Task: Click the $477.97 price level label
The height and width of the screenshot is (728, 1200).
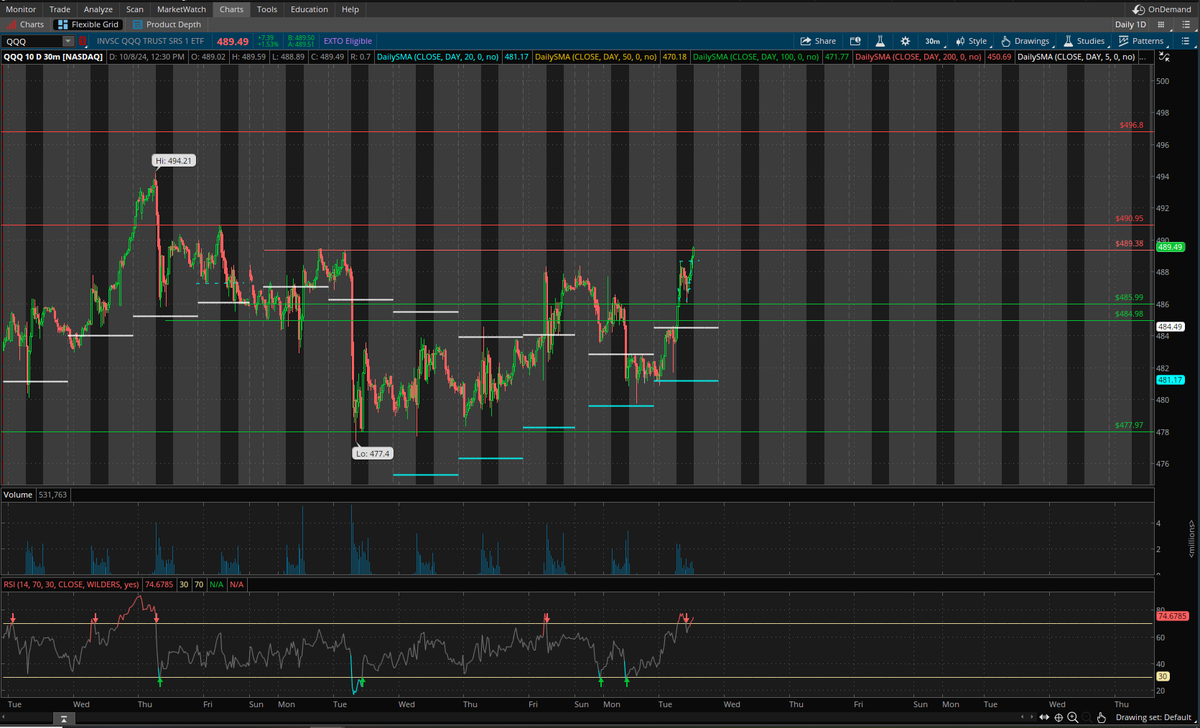Action: [x=1129, y=425]
